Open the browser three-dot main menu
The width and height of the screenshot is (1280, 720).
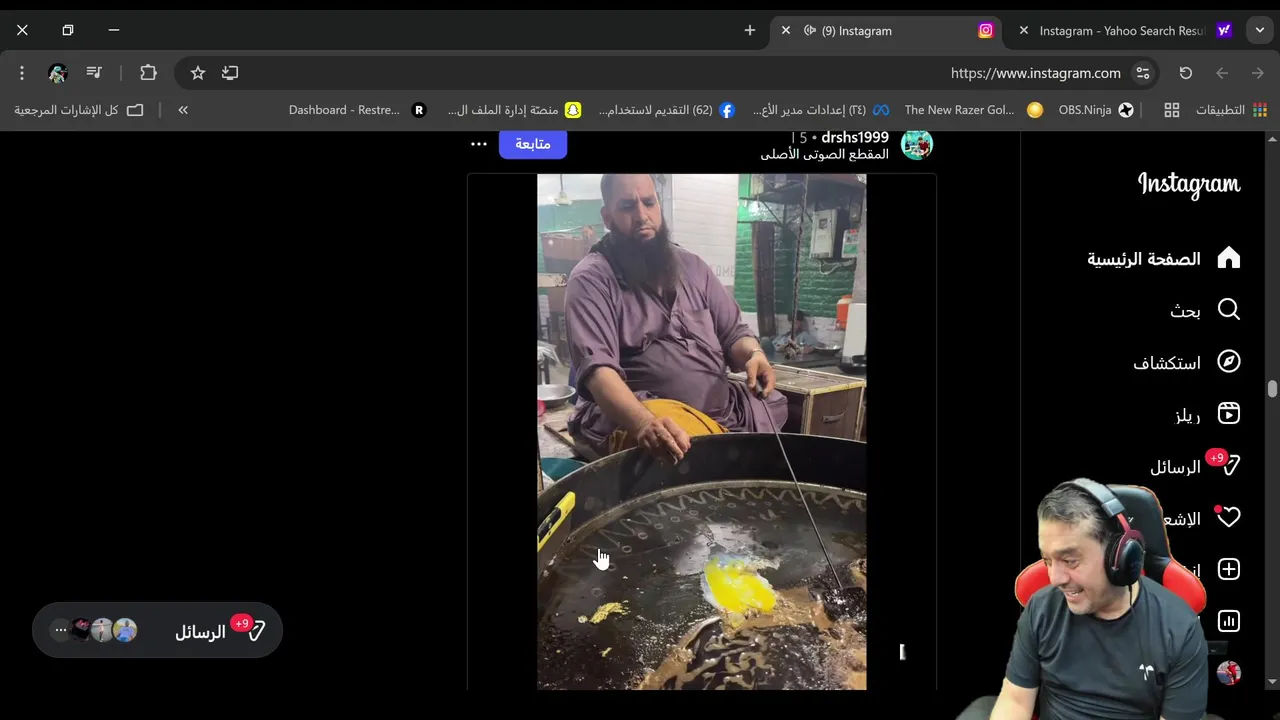click(21, 73)
